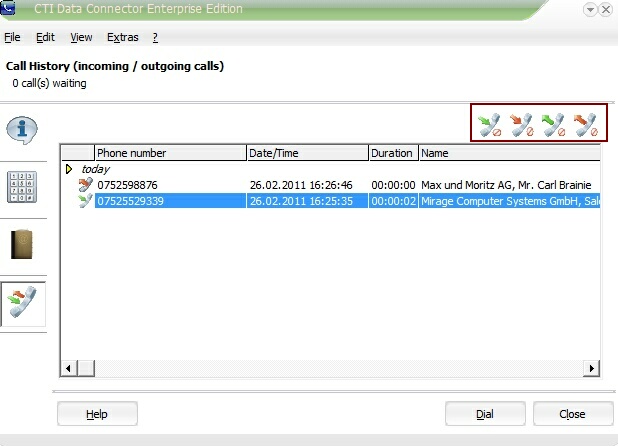Select the call history phone sidebar icon
Viewport: 618px width, 446px height.
(22, 303)
